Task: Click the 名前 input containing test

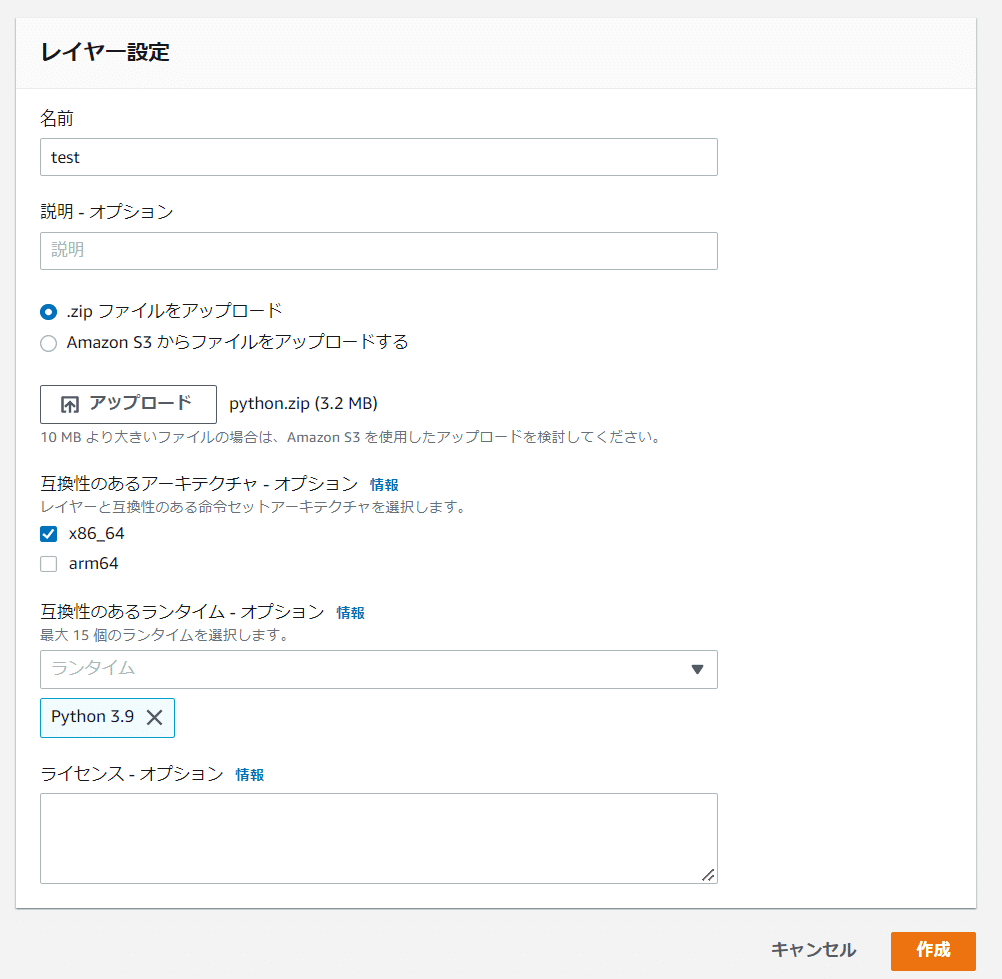Action: 378,157
